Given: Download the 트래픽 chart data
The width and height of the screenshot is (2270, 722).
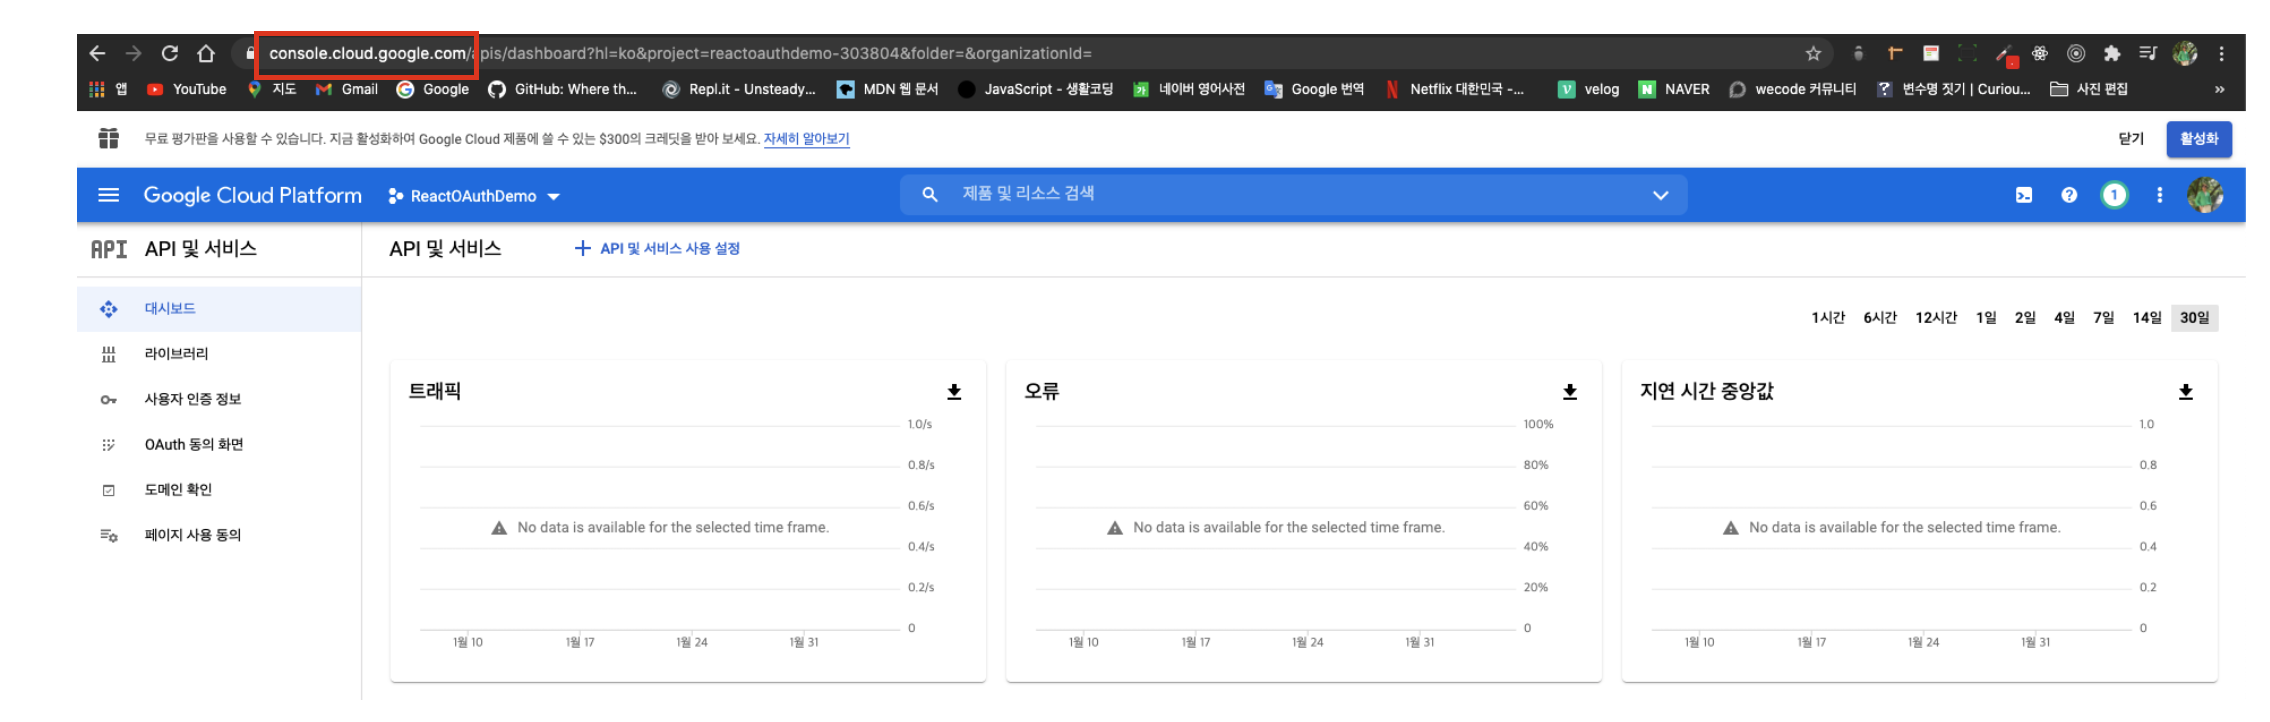Looking at the screenshot, I should (x=954, y=391).
